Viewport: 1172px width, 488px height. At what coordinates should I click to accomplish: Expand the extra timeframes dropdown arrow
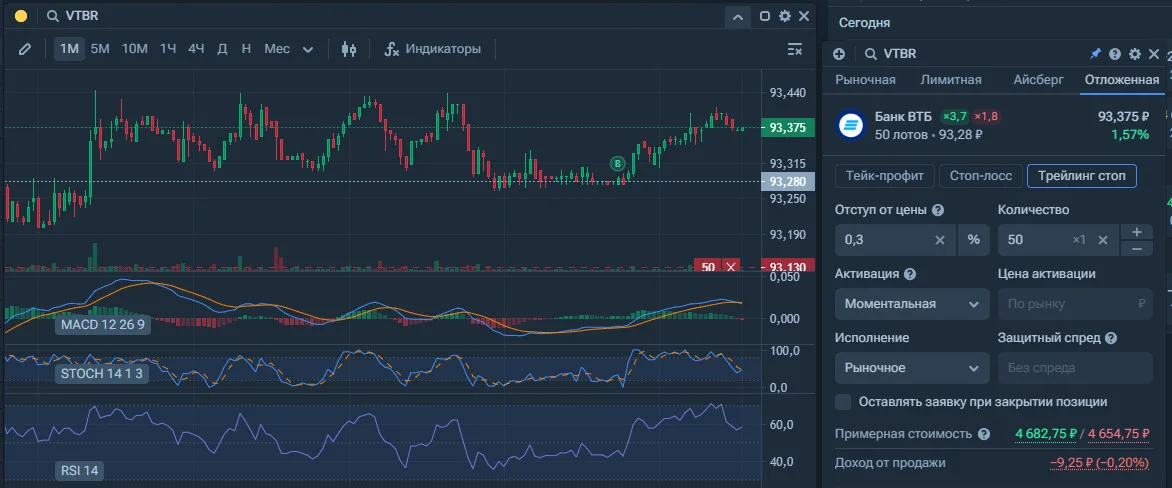click(x=308, y=50)
